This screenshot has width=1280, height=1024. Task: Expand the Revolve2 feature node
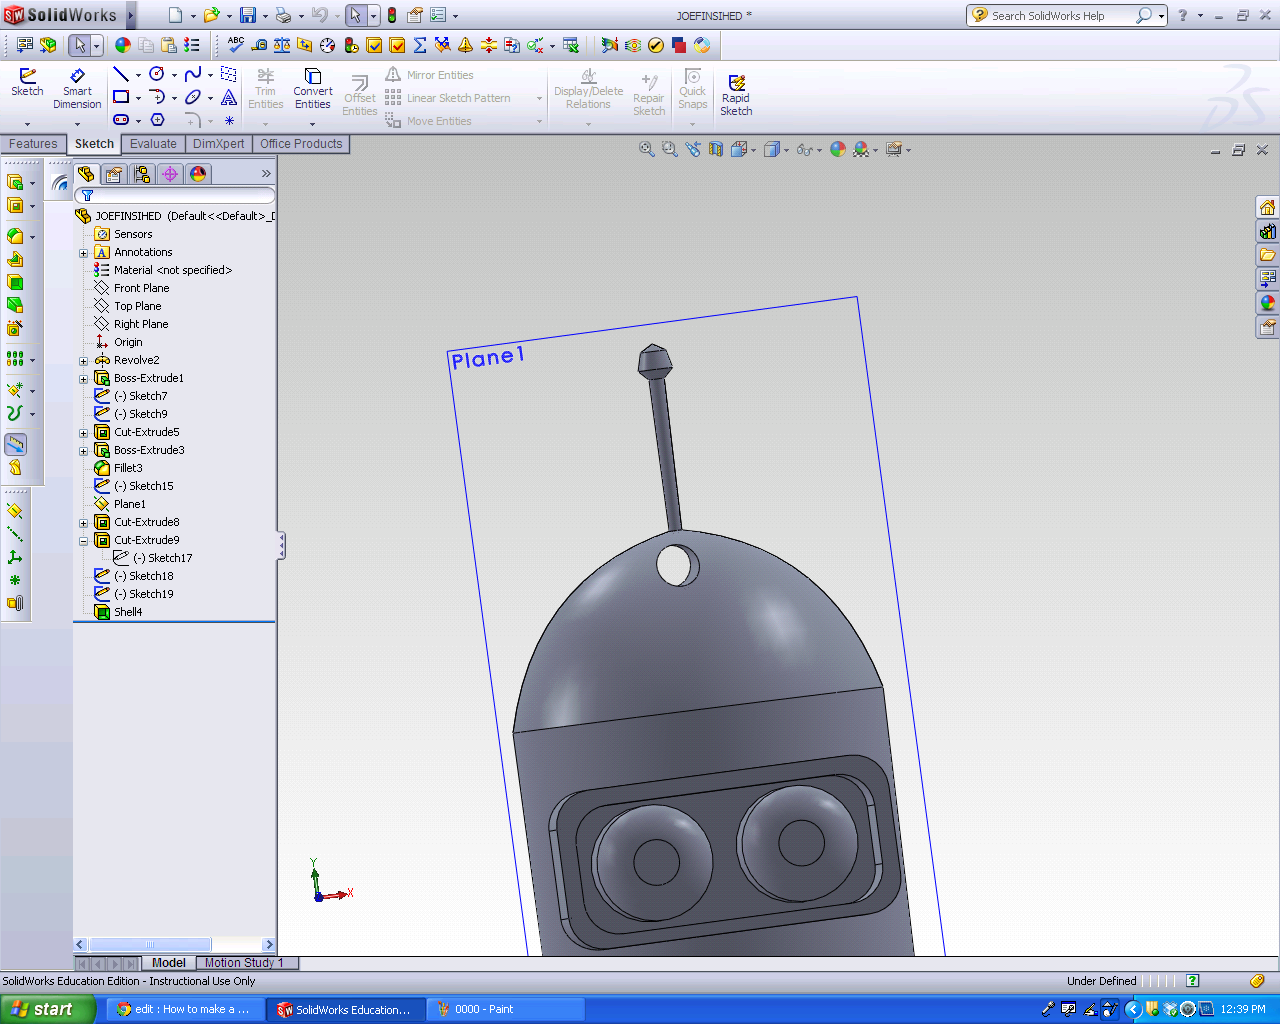click(84, 361)
